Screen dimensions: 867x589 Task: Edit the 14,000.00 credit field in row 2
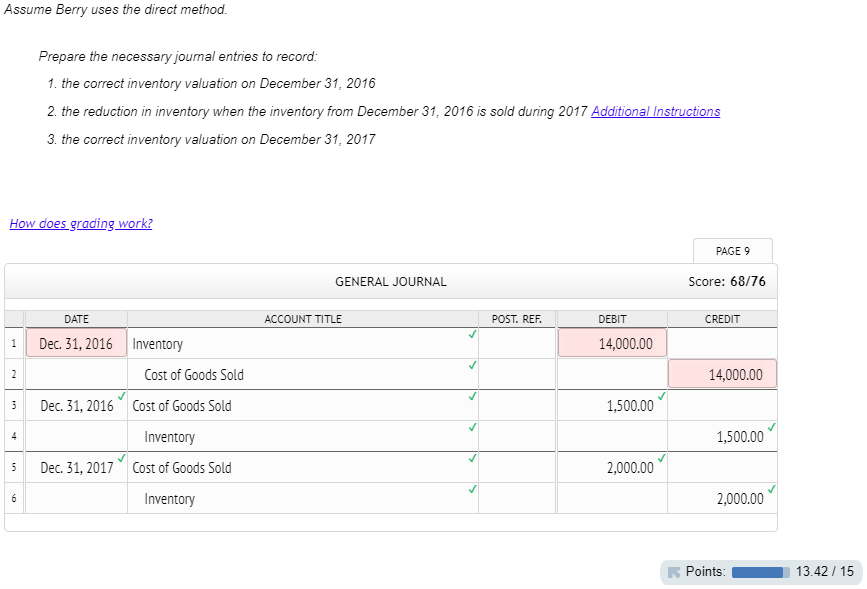722,374
